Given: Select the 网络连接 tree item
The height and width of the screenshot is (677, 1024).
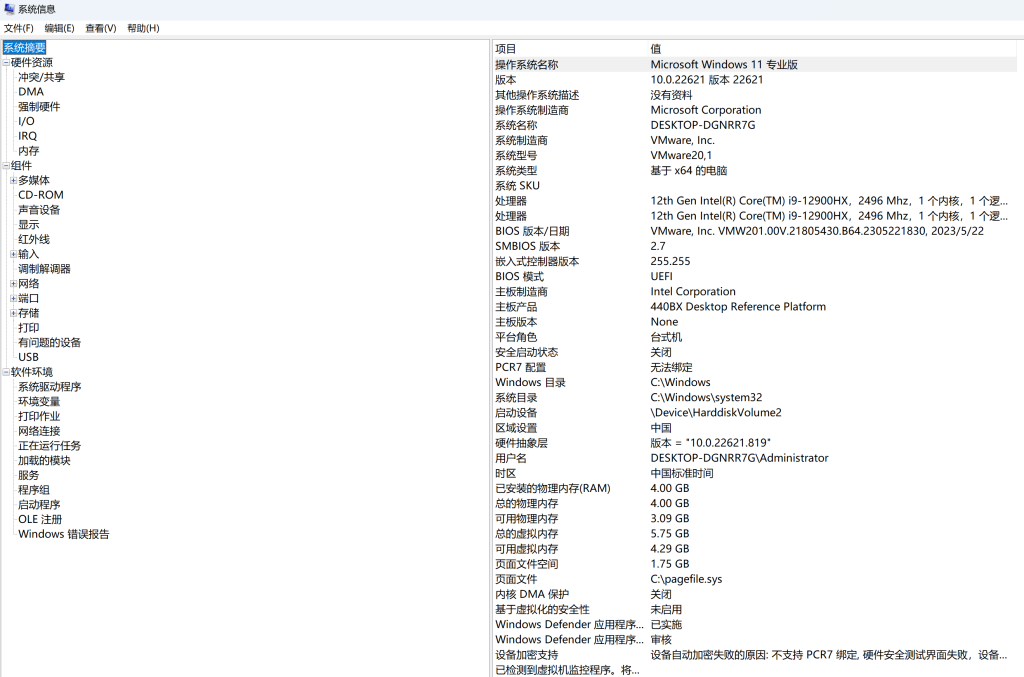Looking at the screenshot, I should pos(39,431).
